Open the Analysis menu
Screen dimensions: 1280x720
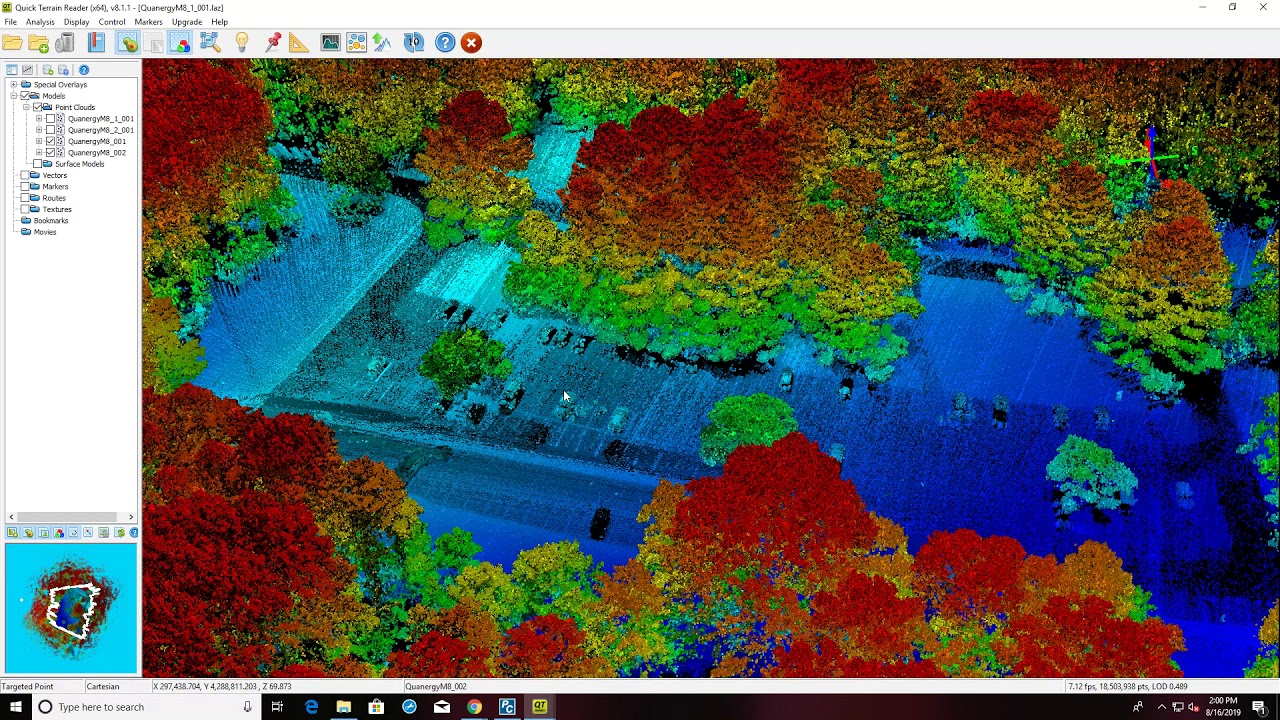pos(40,22)
